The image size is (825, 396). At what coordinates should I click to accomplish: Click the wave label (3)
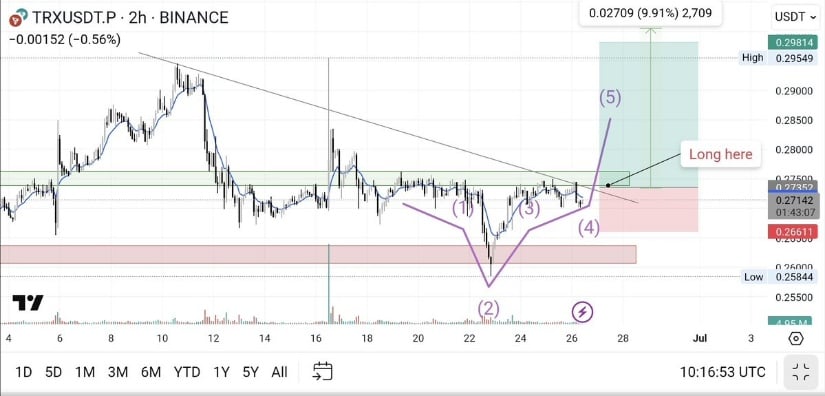[x=529, y=209]
